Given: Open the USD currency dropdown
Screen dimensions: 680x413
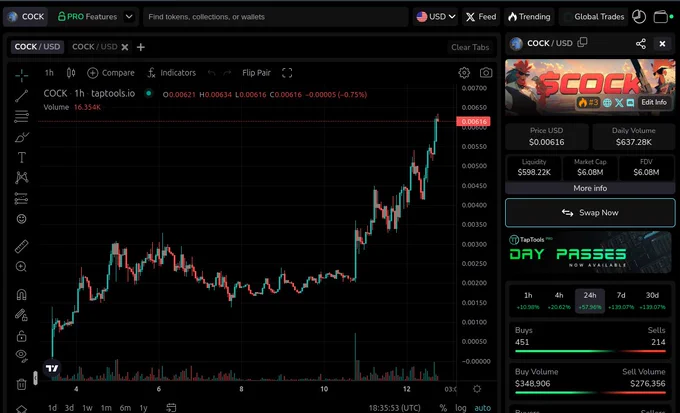Looking at the screenshot, I should pyautogui.click(x=435, y=16).
